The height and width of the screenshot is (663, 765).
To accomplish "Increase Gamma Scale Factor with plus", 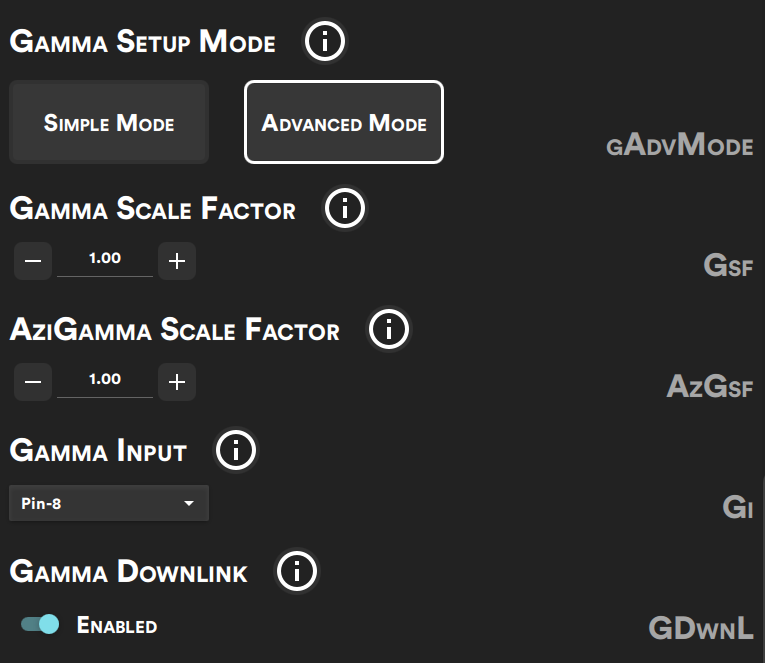I will (x=177, y=261).
